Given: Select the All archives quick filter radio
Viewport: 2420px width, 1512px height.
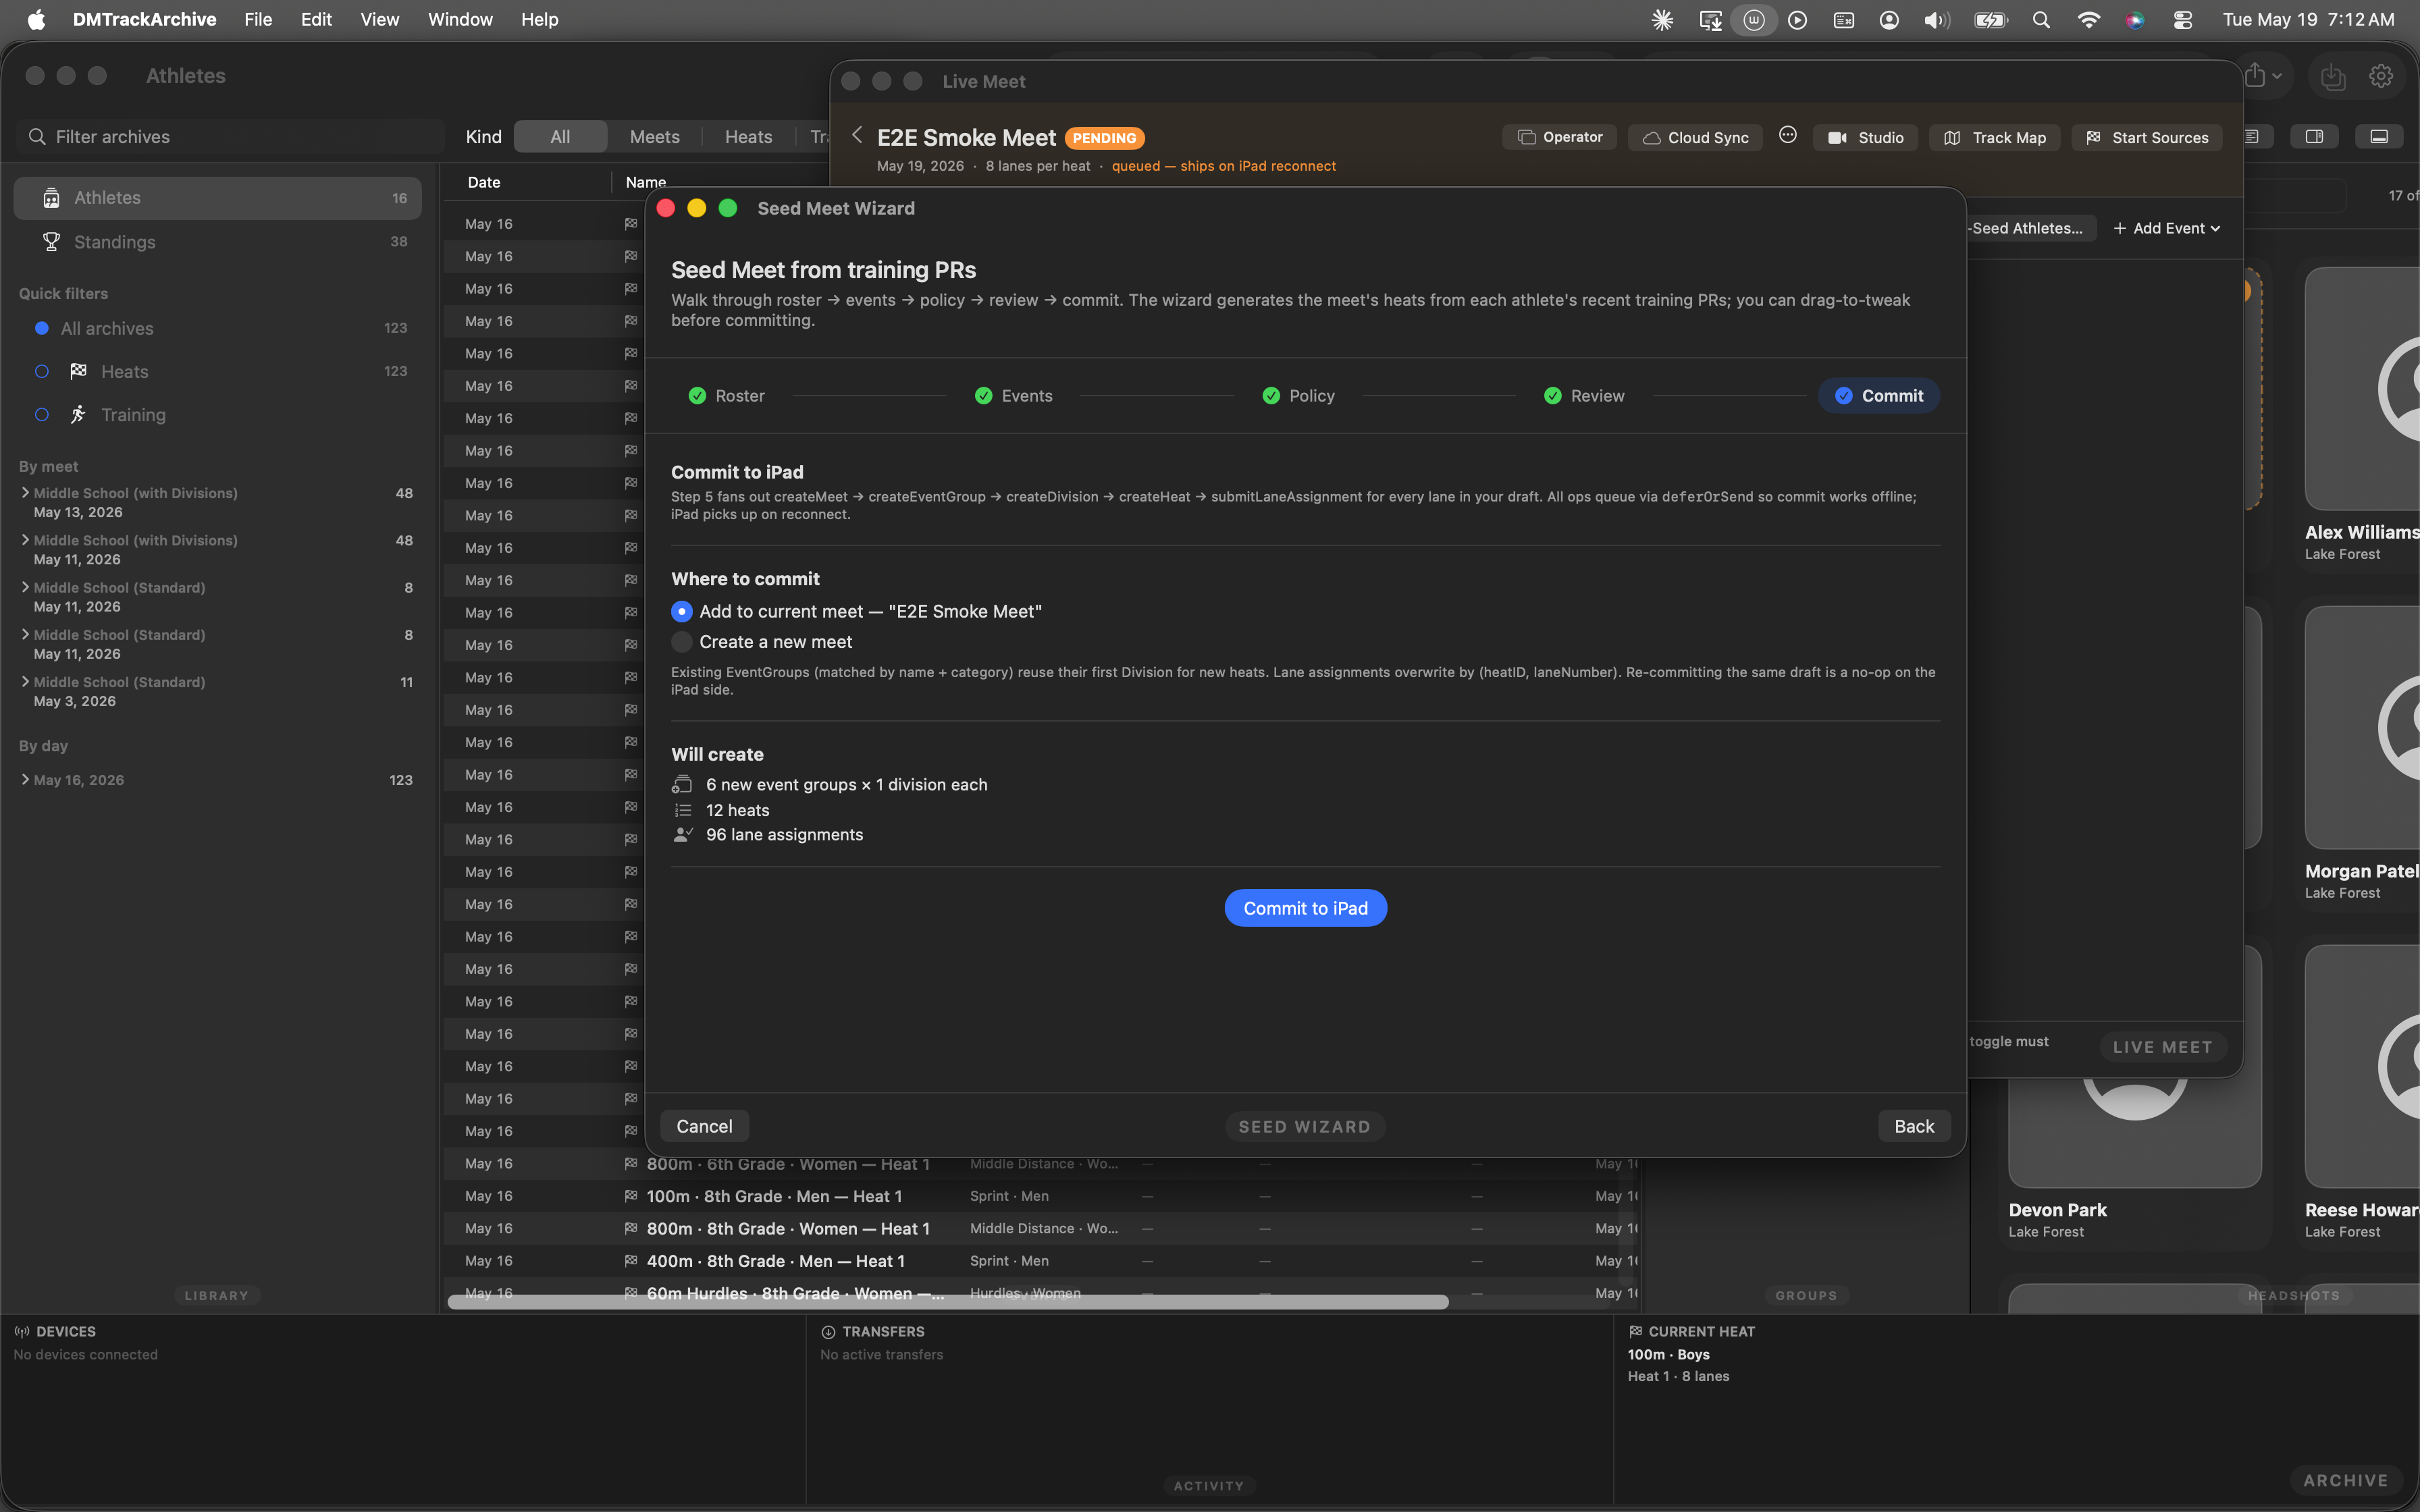Looking at the screenshot, I should [42, 328].
